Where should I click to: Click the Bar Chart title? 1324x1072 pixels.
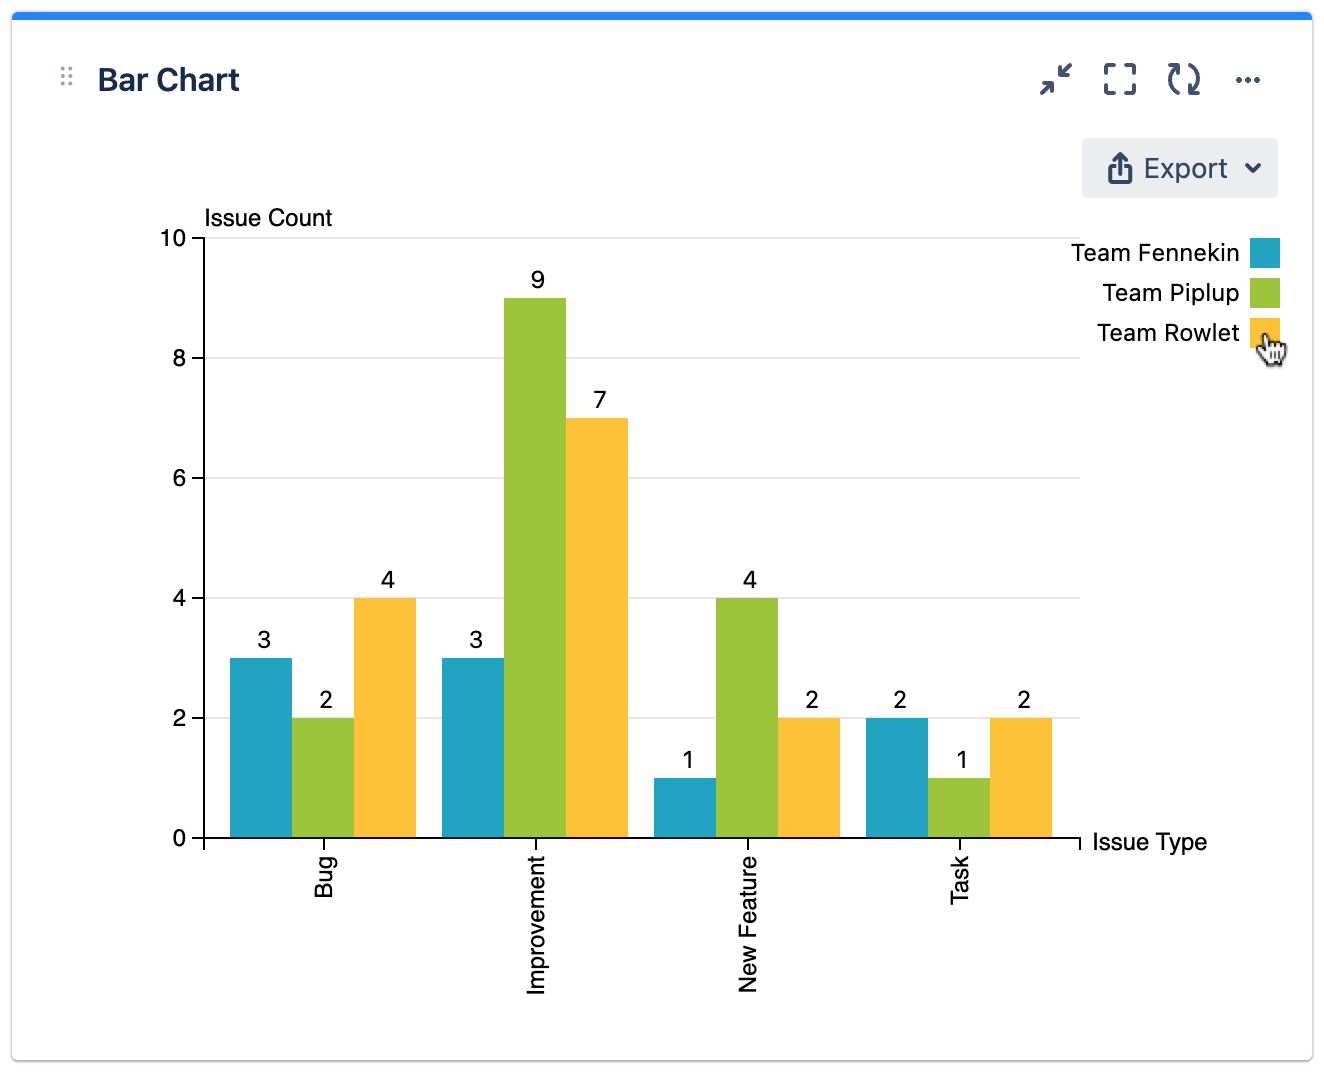coord(167,79)
